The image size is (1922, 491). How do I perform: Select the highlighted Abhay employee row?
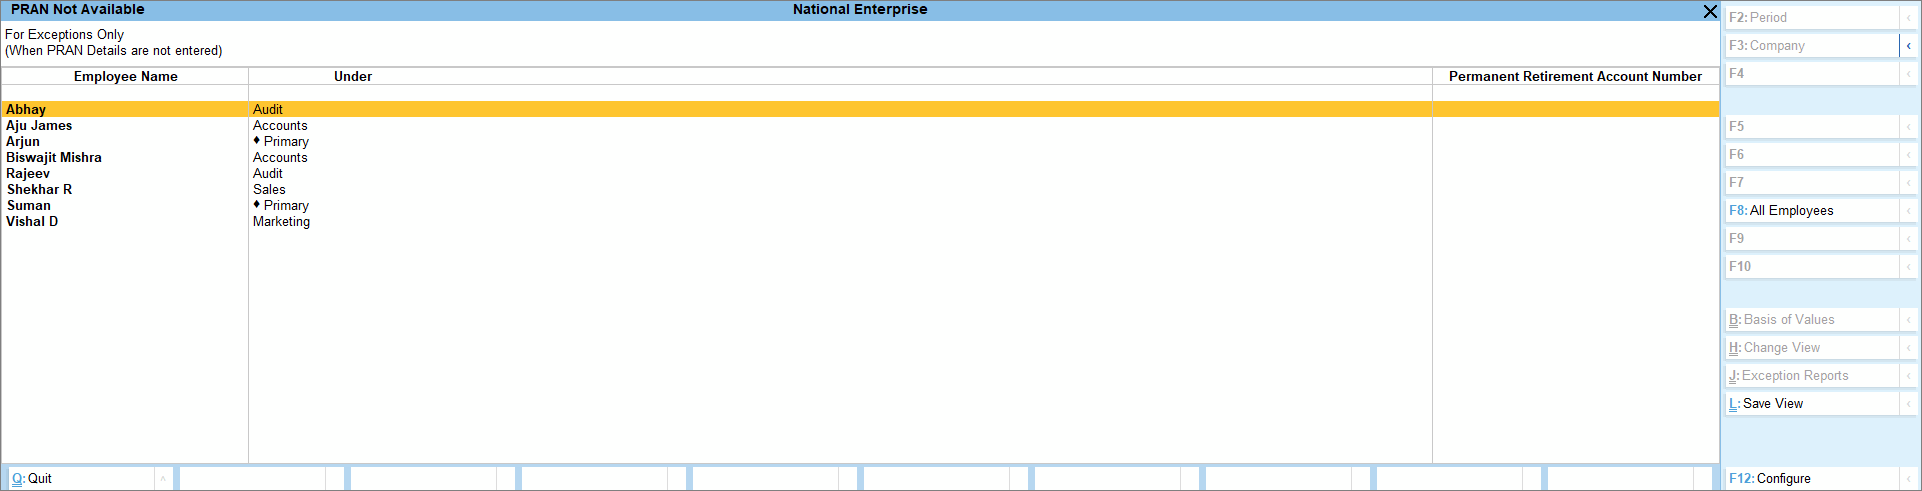[26, 110]
